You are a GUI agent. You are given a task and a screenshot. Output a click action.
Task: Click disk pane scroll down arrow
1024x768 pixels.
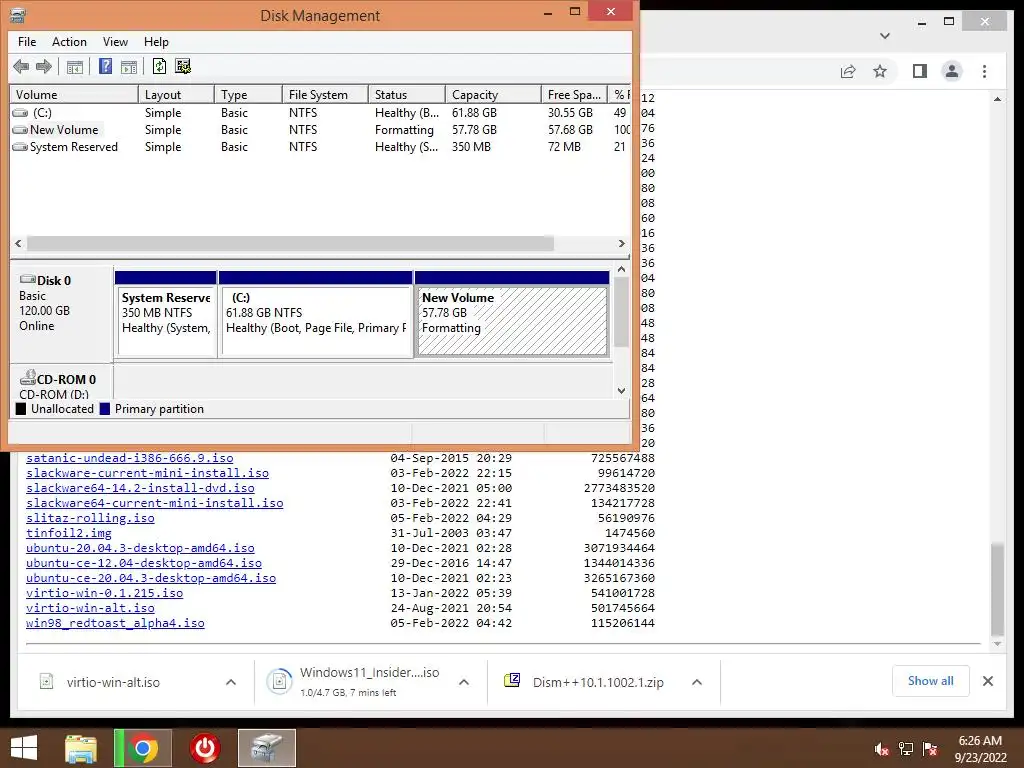(x=621, y=391)
